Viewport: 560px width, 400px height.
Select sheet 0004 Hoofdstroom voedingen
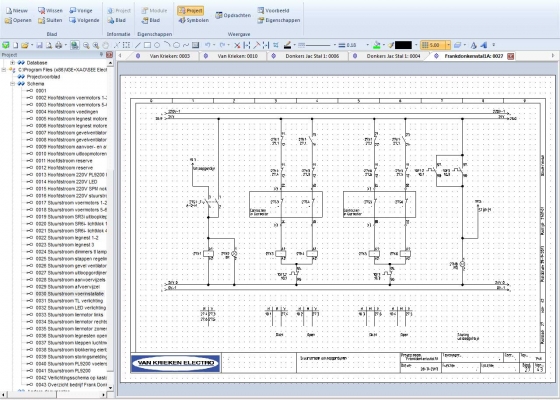point(67,112)
